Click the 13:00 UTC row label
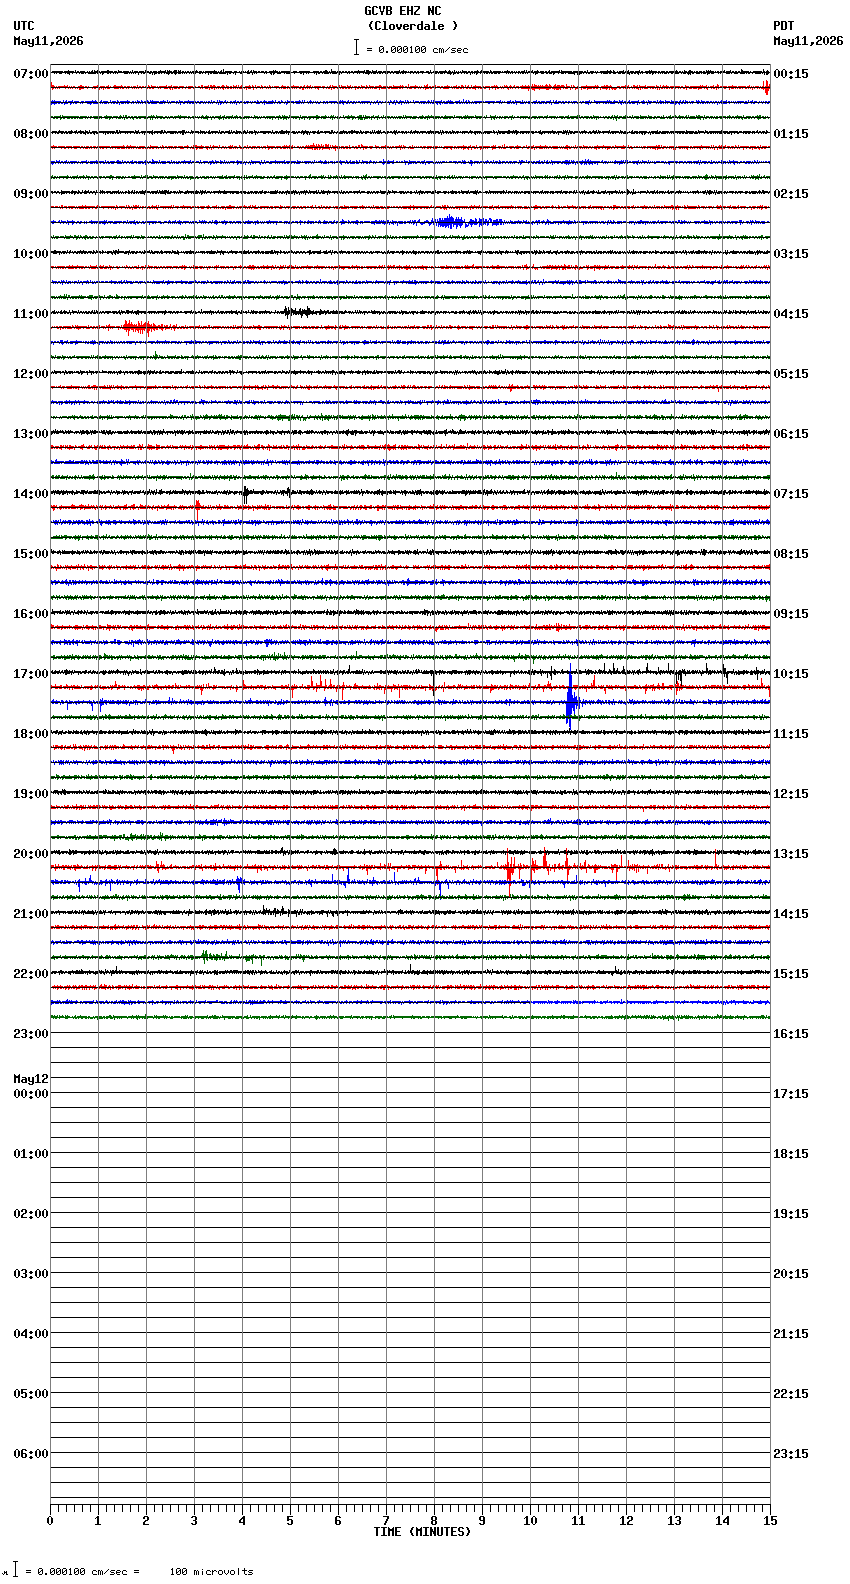The image size is (850, 1584). [31, 434]
